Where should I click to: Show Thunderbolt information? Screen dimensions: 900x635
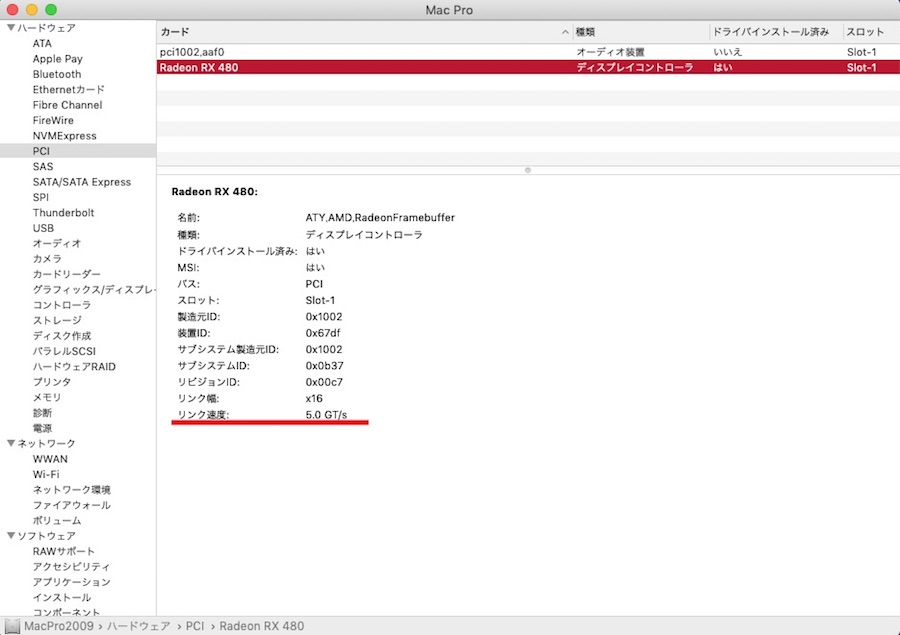click(63, 213)
